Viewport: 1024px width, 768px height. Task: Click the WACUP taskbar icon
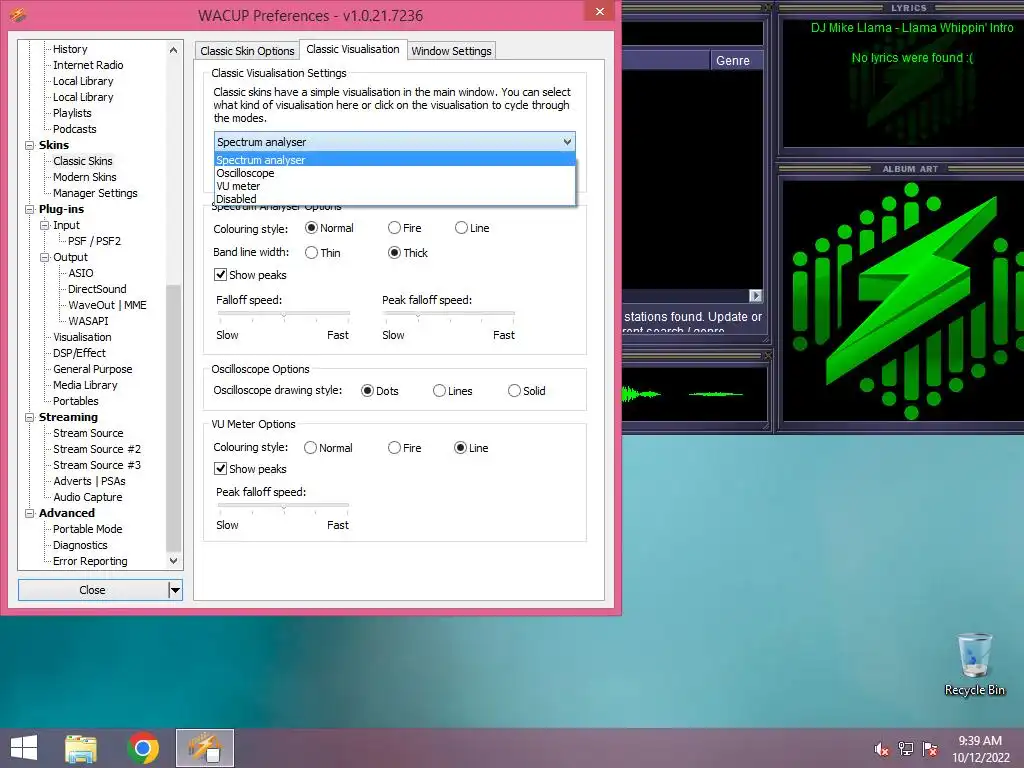pos(204,748)
